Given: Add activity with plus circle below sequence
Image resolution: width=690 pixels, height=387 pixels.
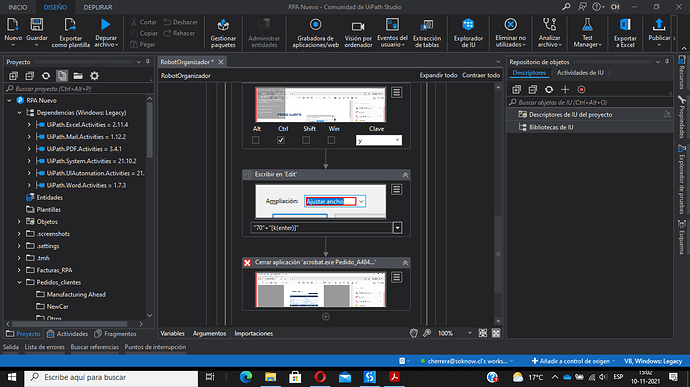Looking at the screenshot, I should [x=326, y=317].
